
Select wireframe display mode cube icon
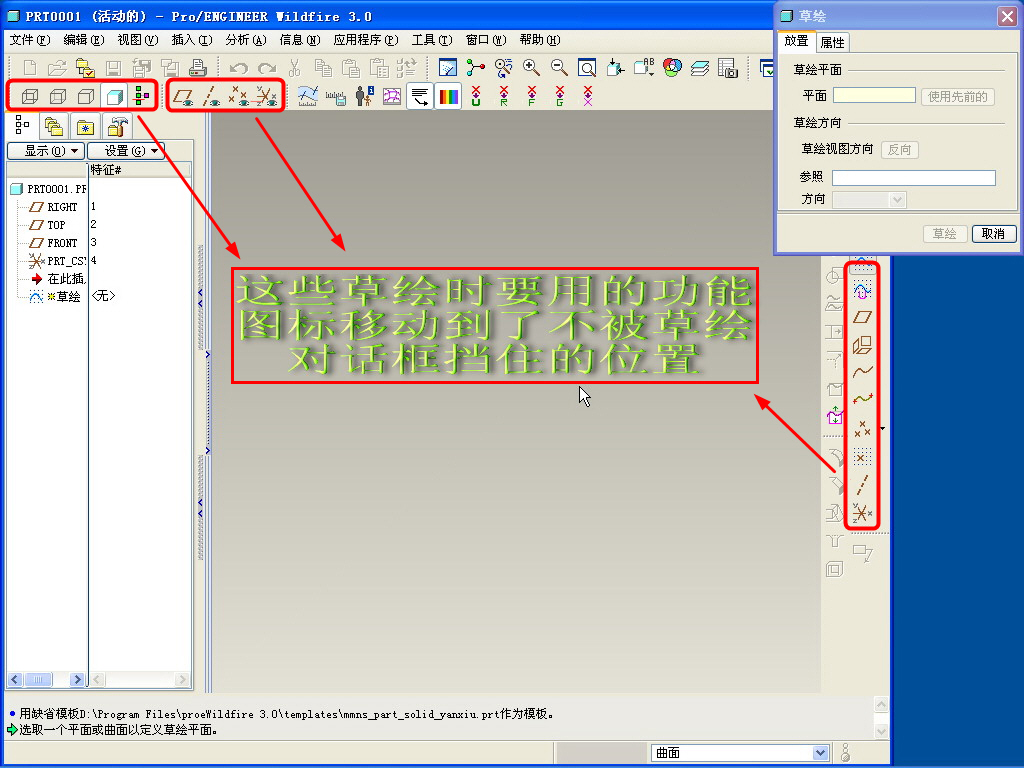[x=30, y=97]
